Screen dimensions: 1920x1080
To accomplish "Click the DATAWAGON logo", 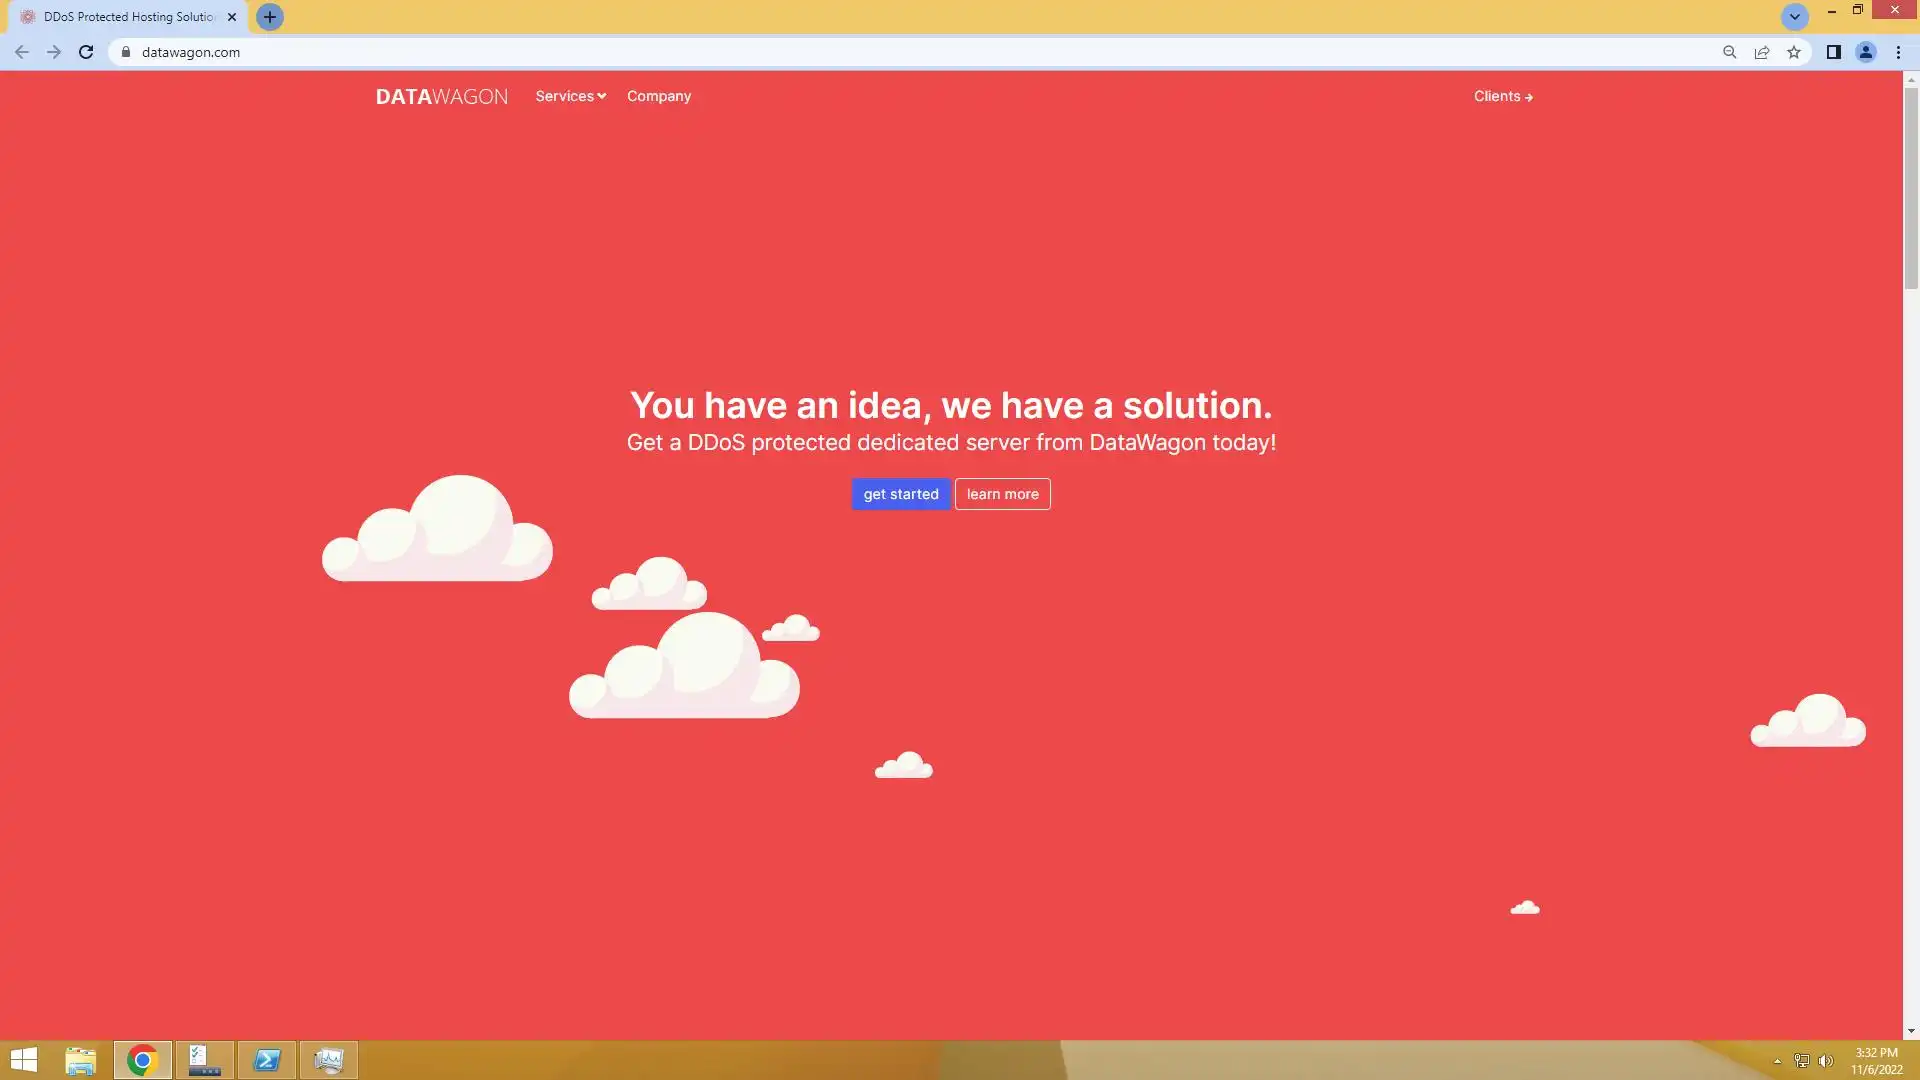I will click(441, 96).
